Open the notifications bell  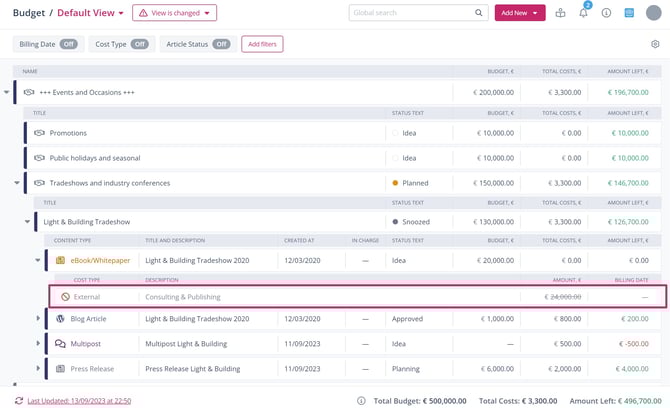(583, 13)
